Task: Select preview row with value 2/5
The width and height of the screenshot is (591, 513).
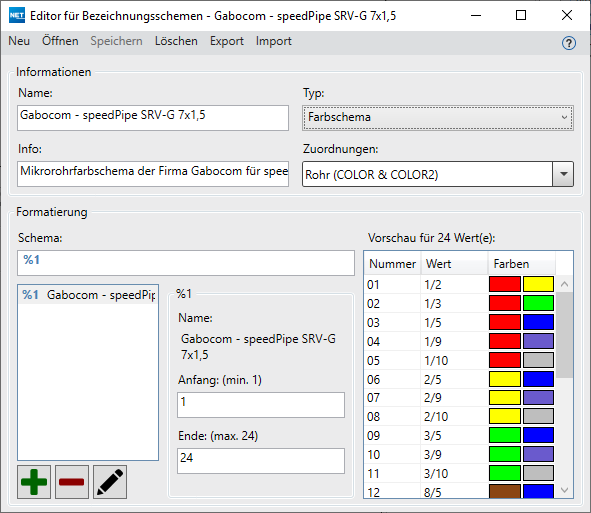Action: 460,379
